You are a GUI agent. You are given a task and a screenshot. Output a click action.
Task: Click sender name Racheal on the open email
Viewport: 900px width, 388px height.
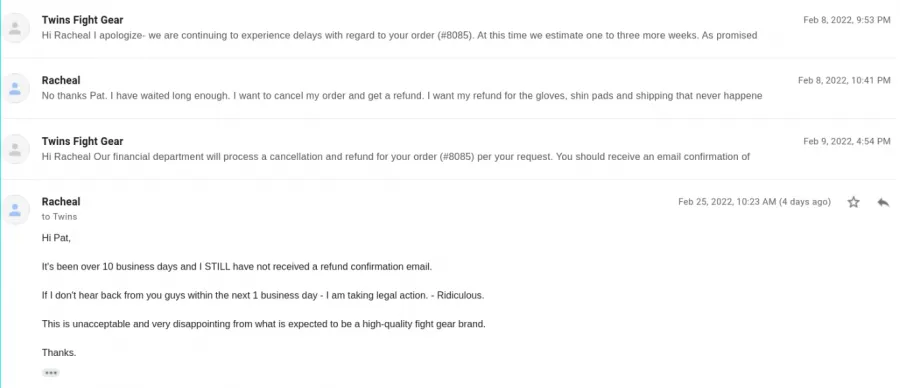61,201
